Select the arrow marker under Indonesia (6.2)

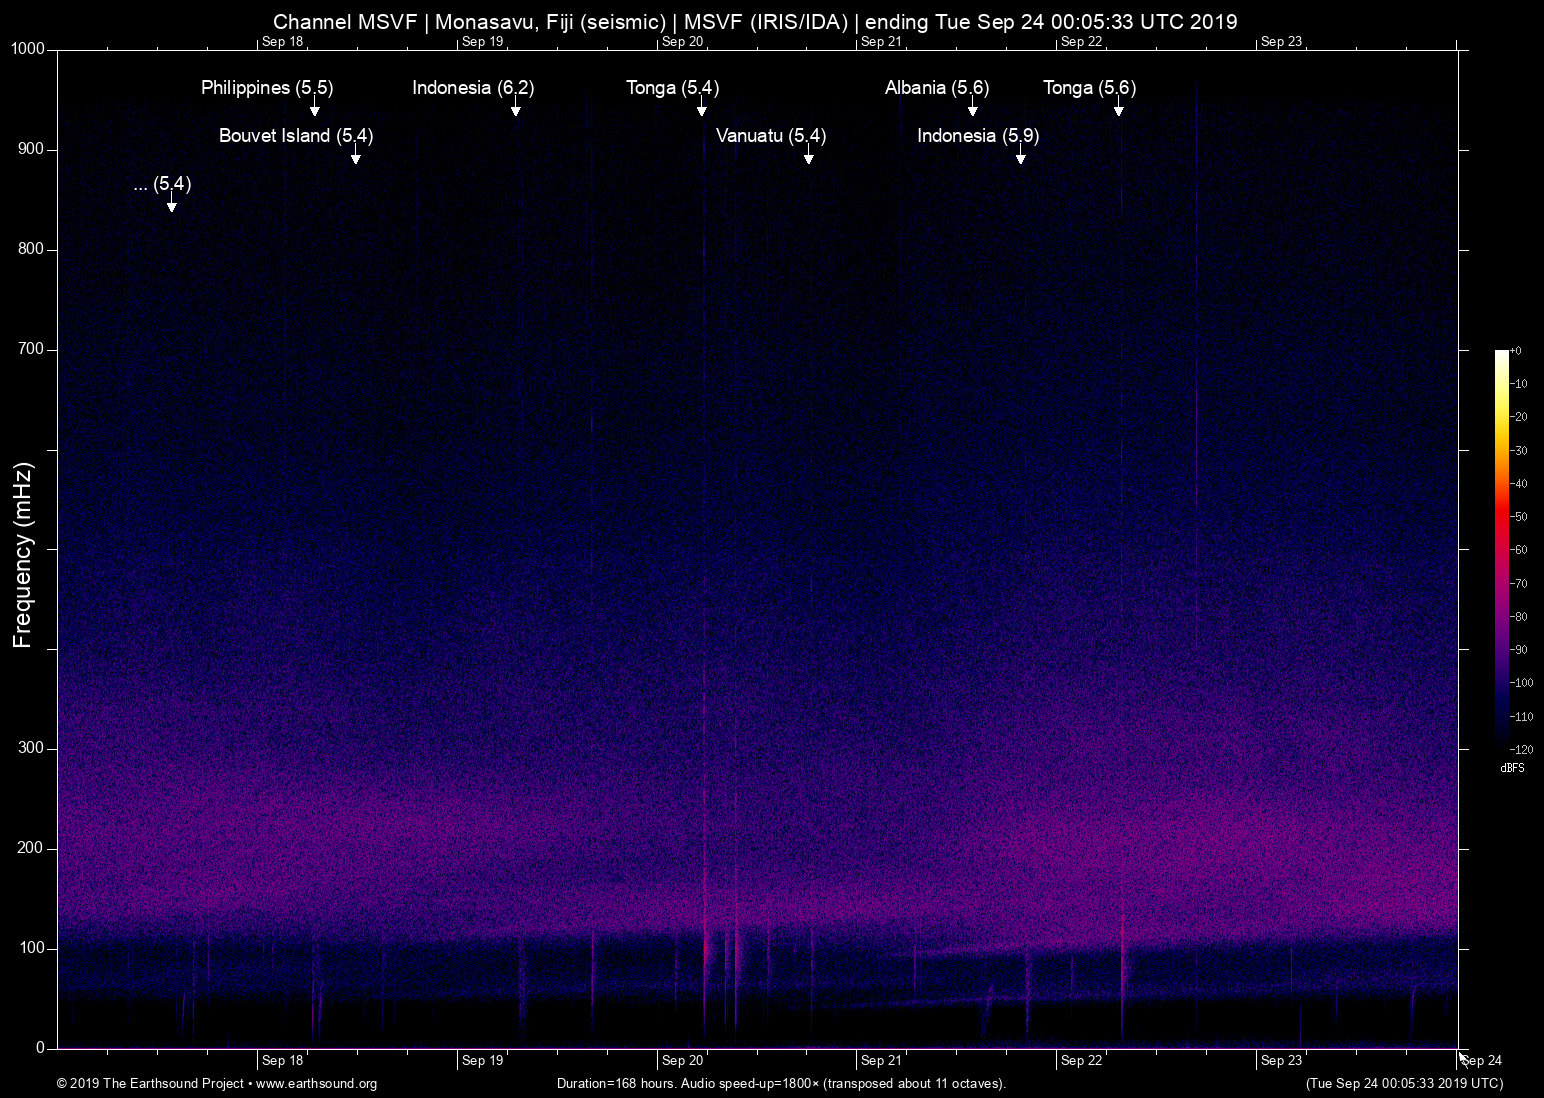515,109
